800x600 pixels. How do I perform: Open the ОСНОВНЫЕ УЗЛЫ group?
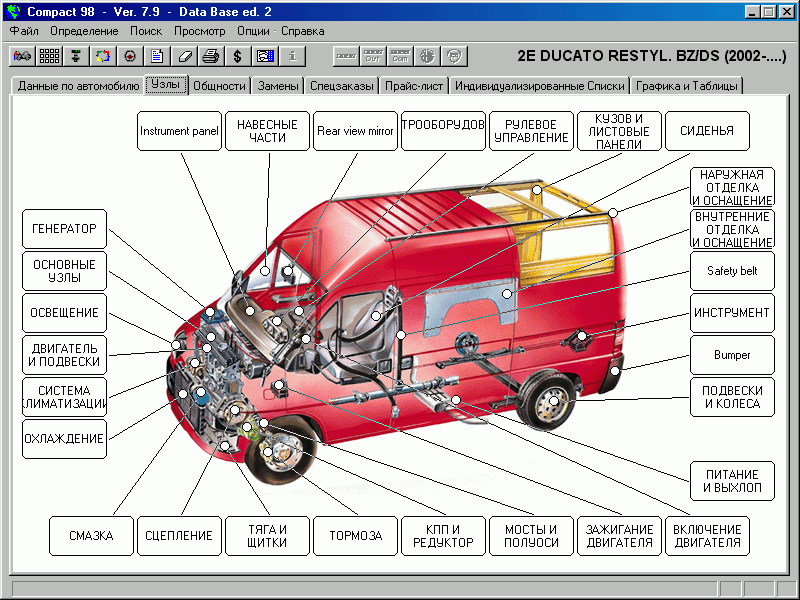tap(64, 271)
